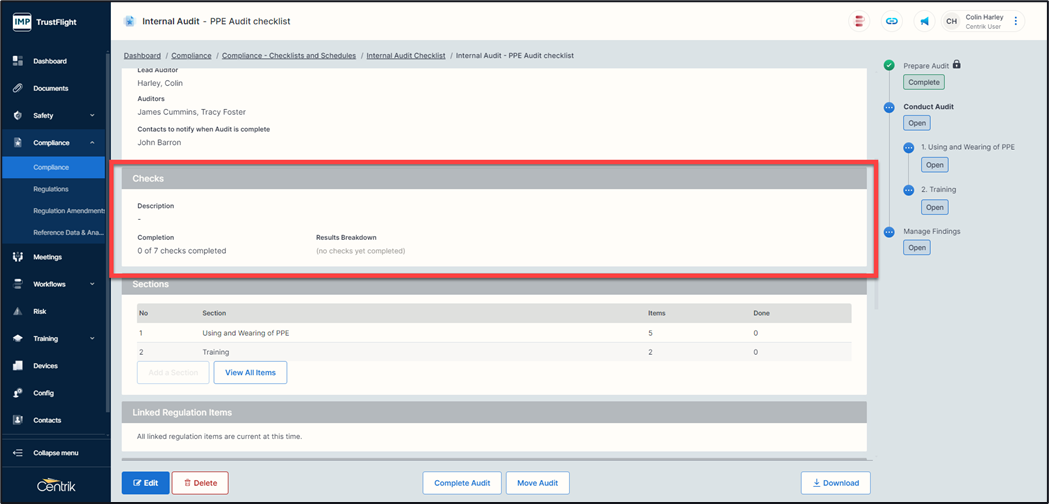The image size is (1049, 504).
Task: Click the Devices icon in sidebar
Action: point(18,366)
